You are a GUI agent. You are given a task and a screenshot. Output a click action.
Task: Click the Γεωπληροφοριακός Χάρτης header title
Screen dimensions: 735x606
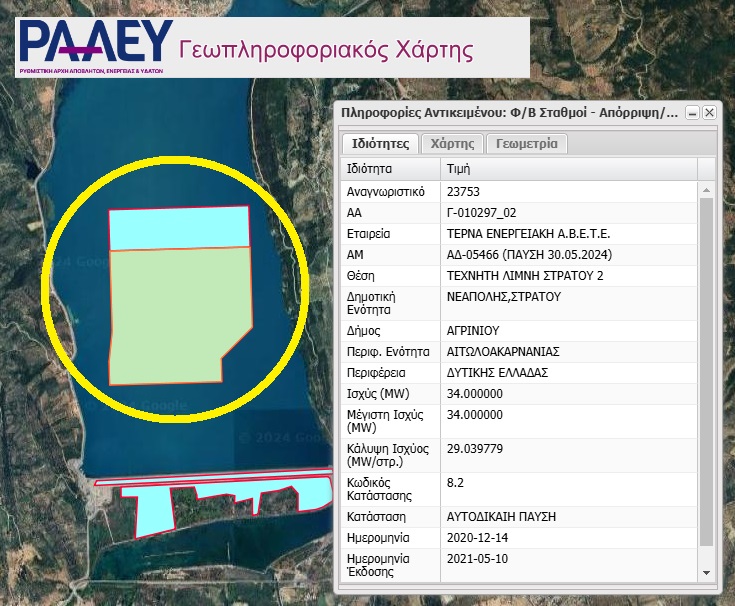click(x=326, y=49)
